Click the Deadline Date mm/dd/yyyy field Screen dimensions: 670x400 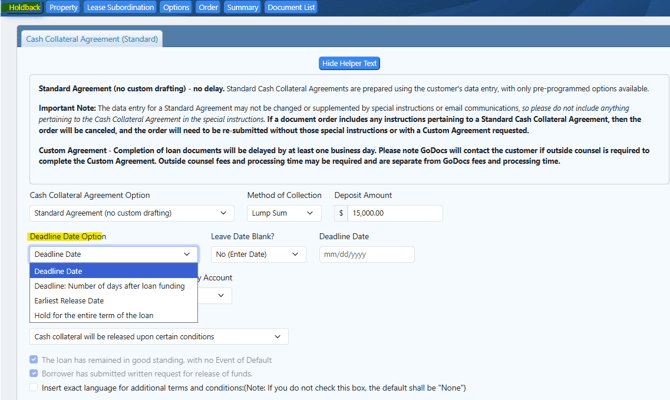pyautogui.click(x=366, y=254)
